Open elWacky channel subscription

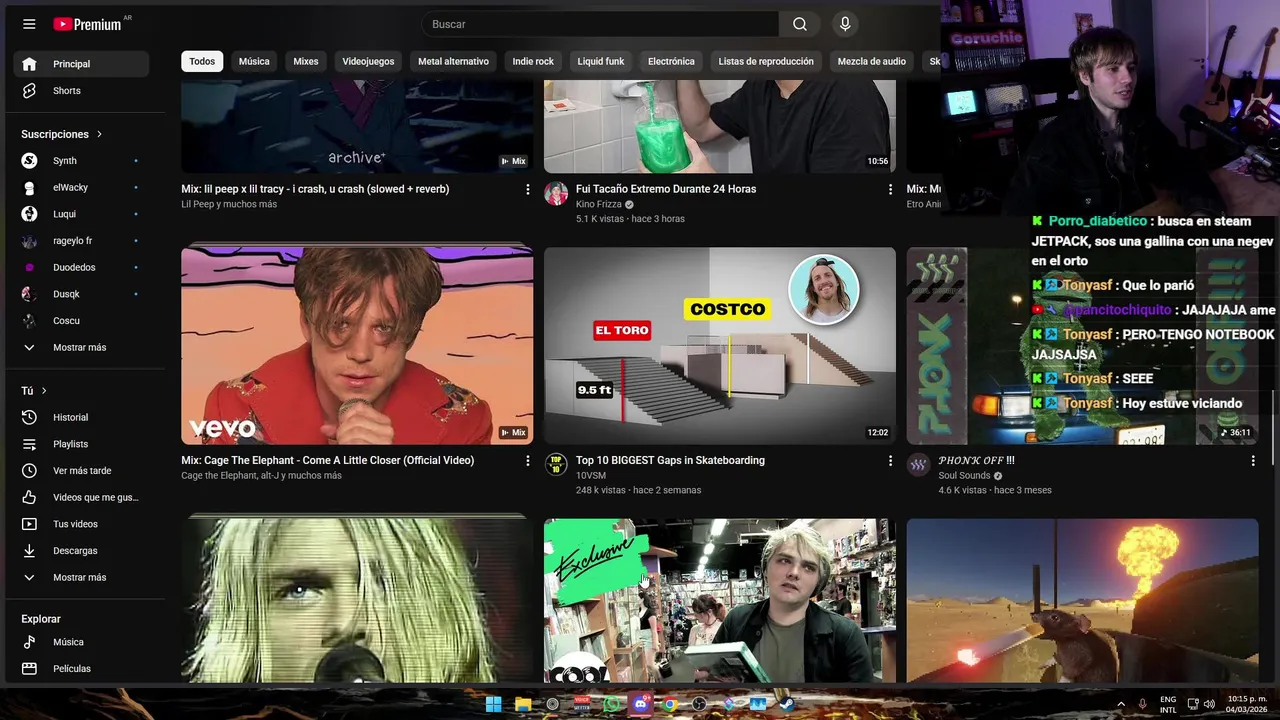(81, 187)
